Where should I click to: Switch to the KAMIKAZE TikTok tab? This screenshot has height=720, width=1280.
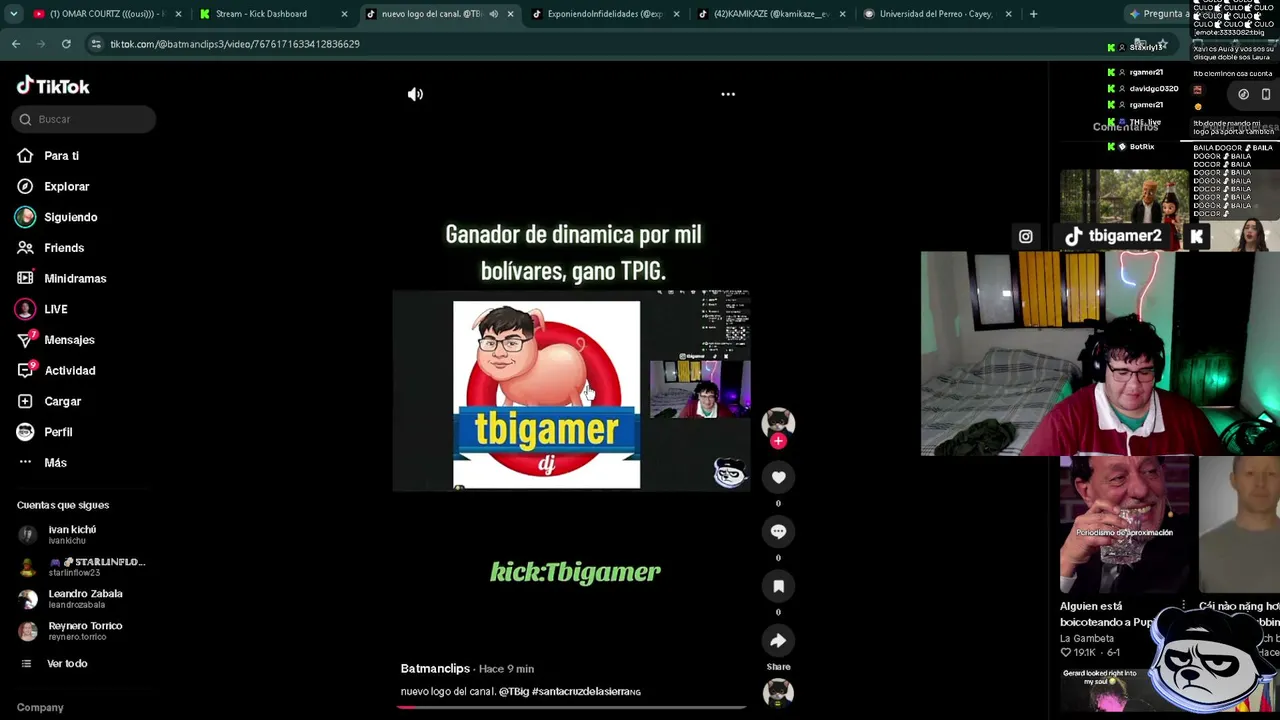pyautogui.click(x=771, y=14)
